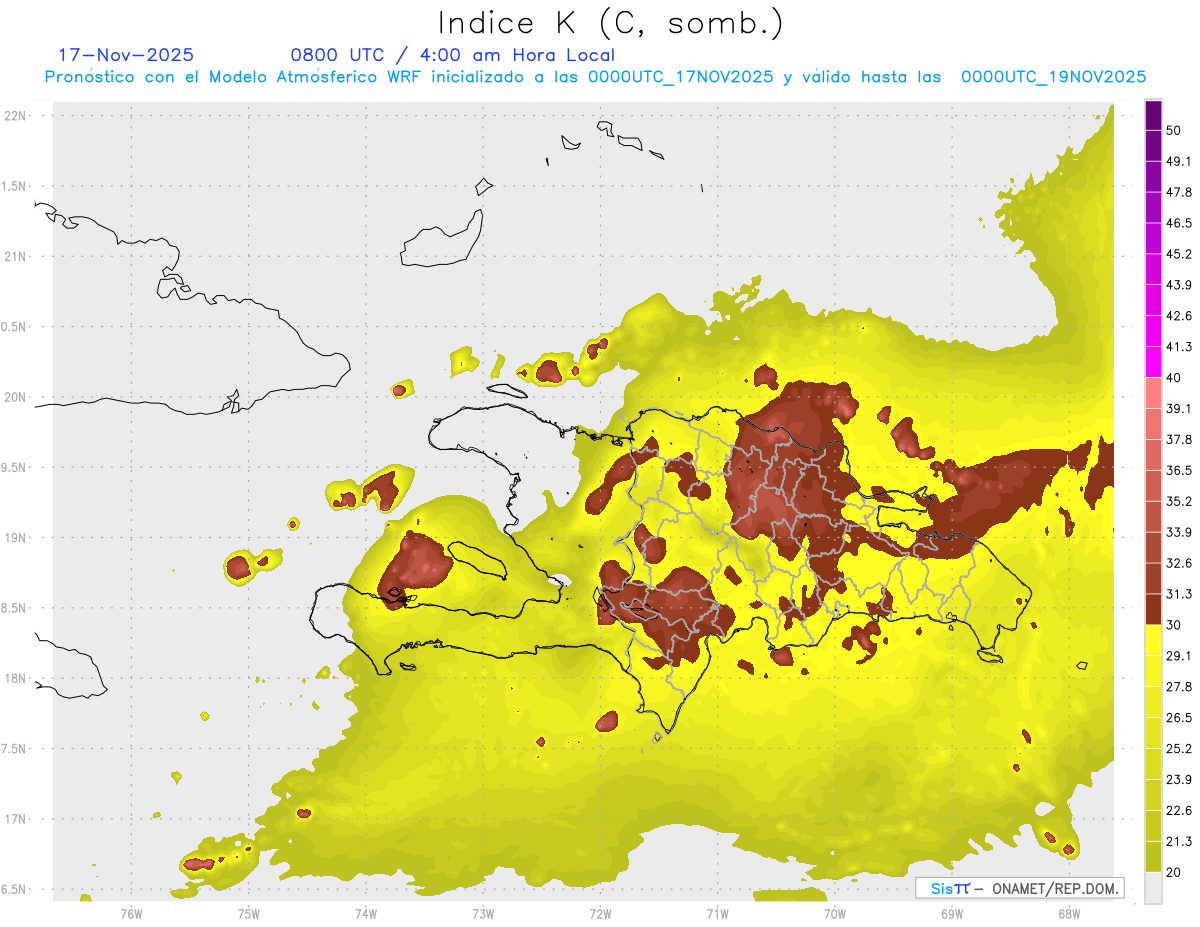Screen dimensions: 1200x927
Task: Click the color scale value "42.6"
Action: click(x=1179, y=316)
